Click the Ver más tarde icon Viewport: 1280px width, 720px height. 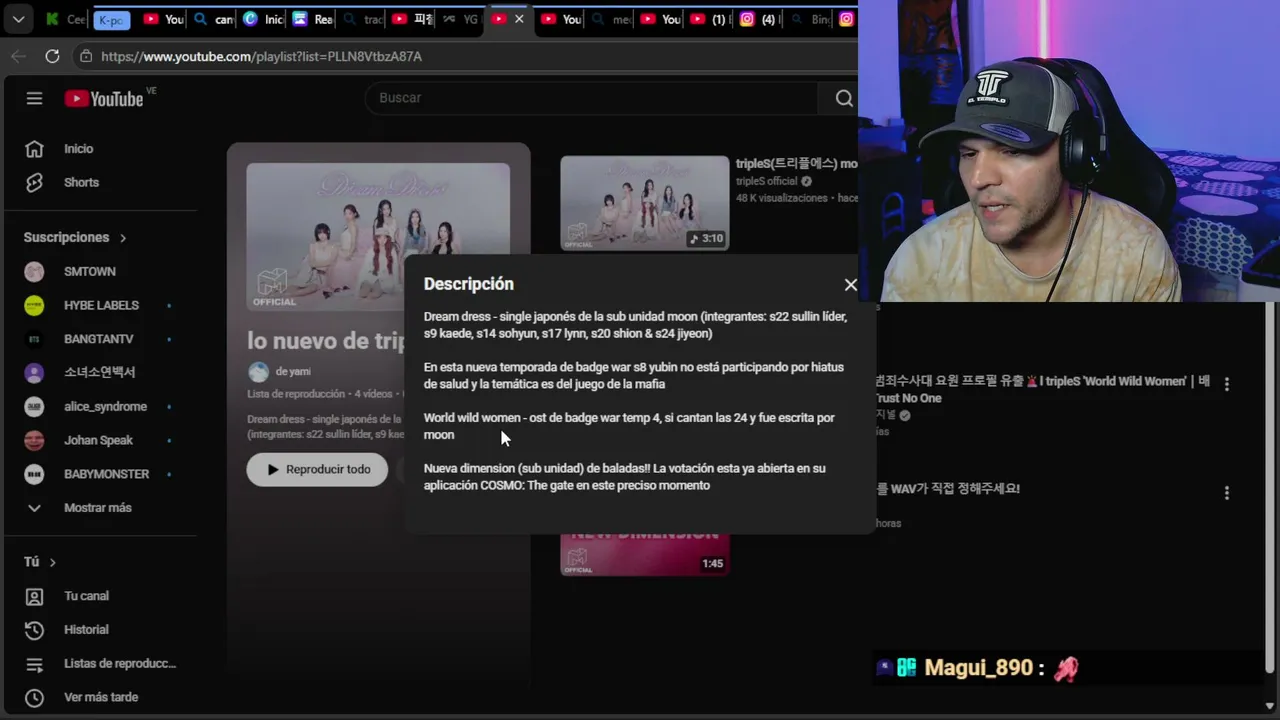point(34,698)
